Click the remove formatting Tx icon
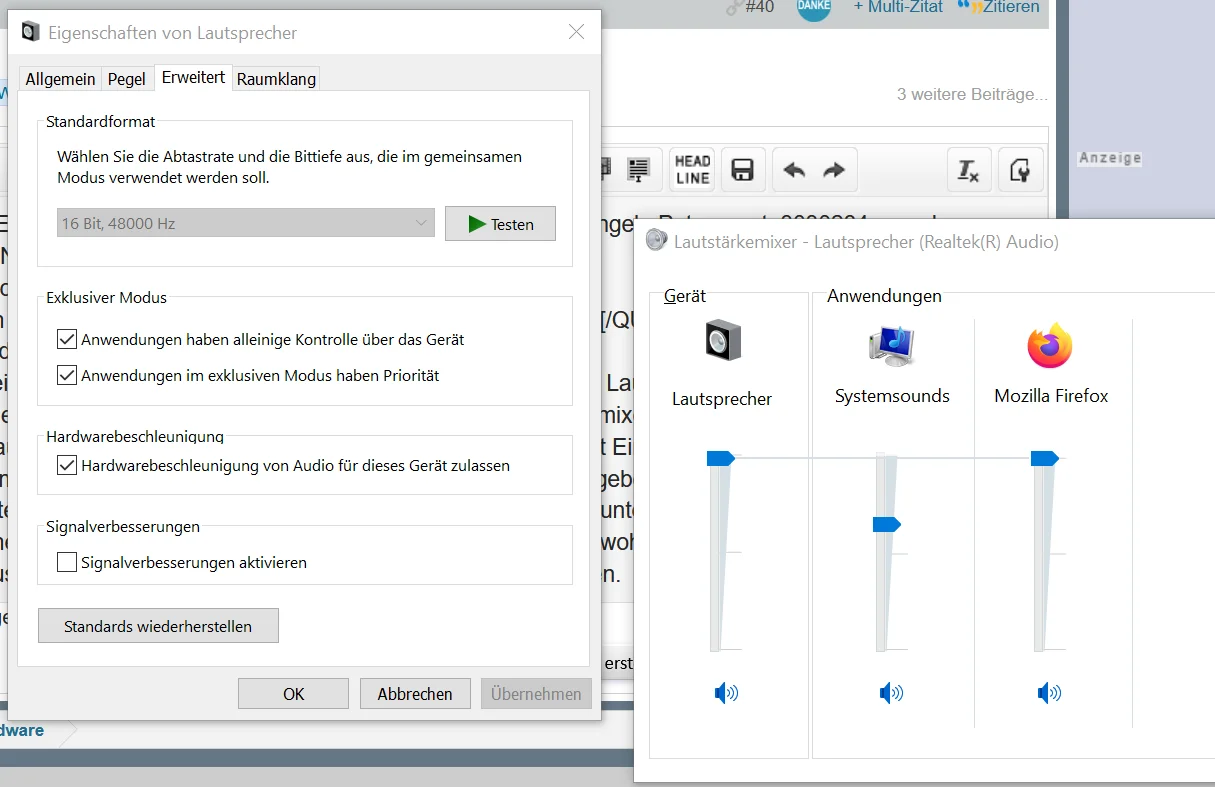Viewport: 1215px width, 787px height. pyautogui.click(x=968, y=169)
